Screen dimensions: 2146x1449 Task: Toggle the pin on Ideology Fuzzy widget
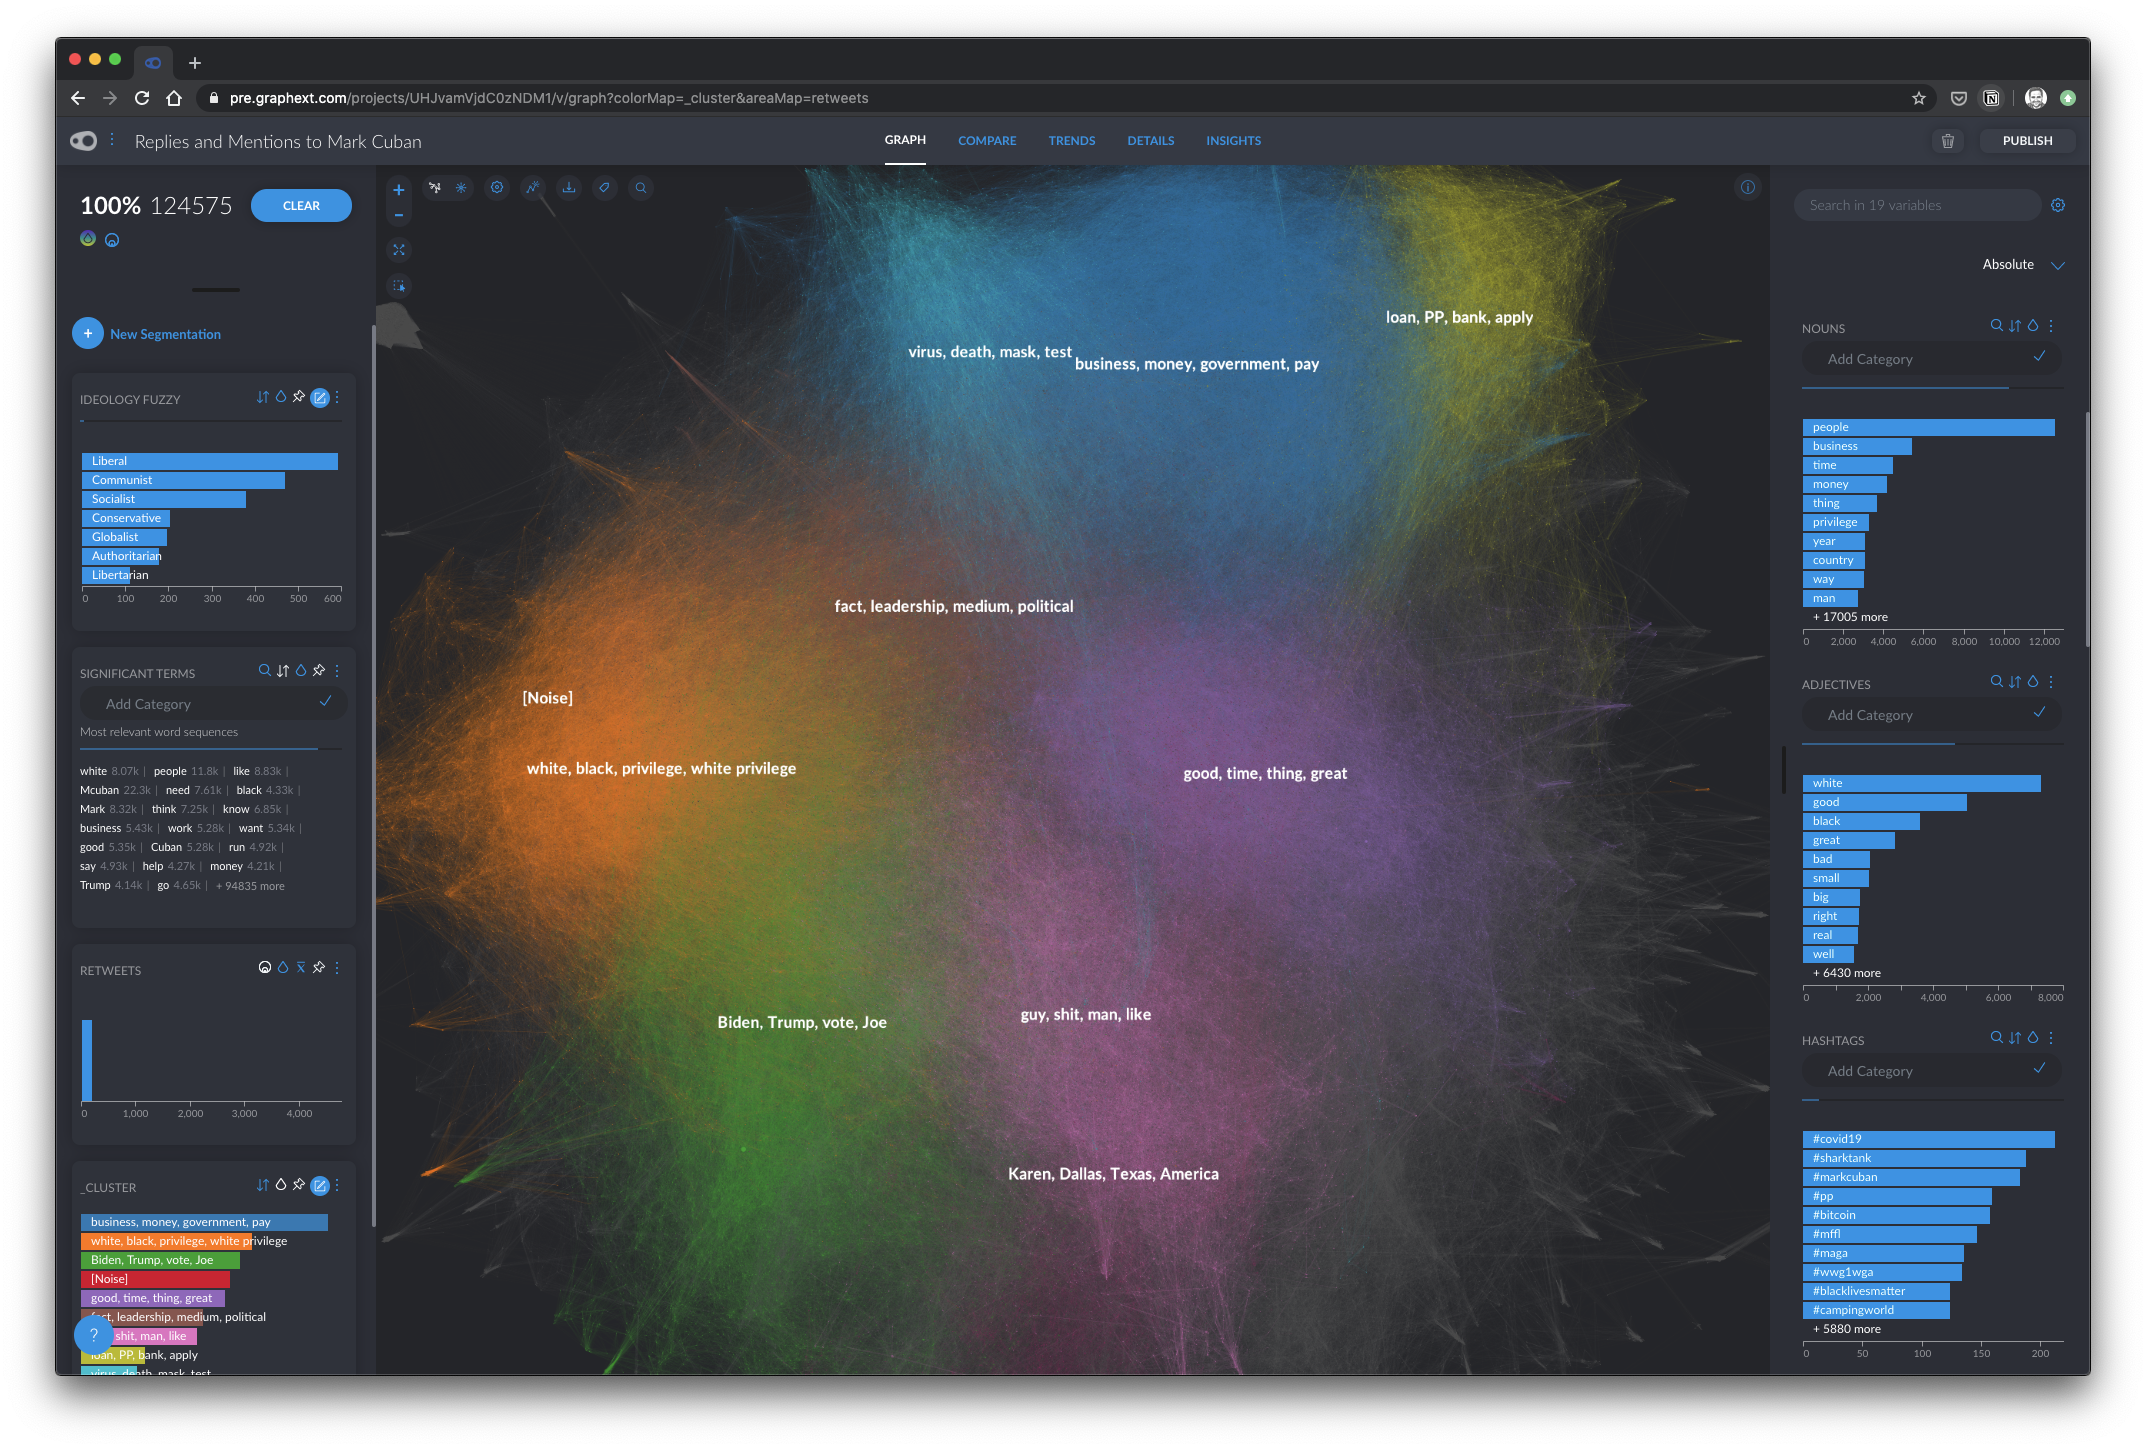(x=299, y=397)
